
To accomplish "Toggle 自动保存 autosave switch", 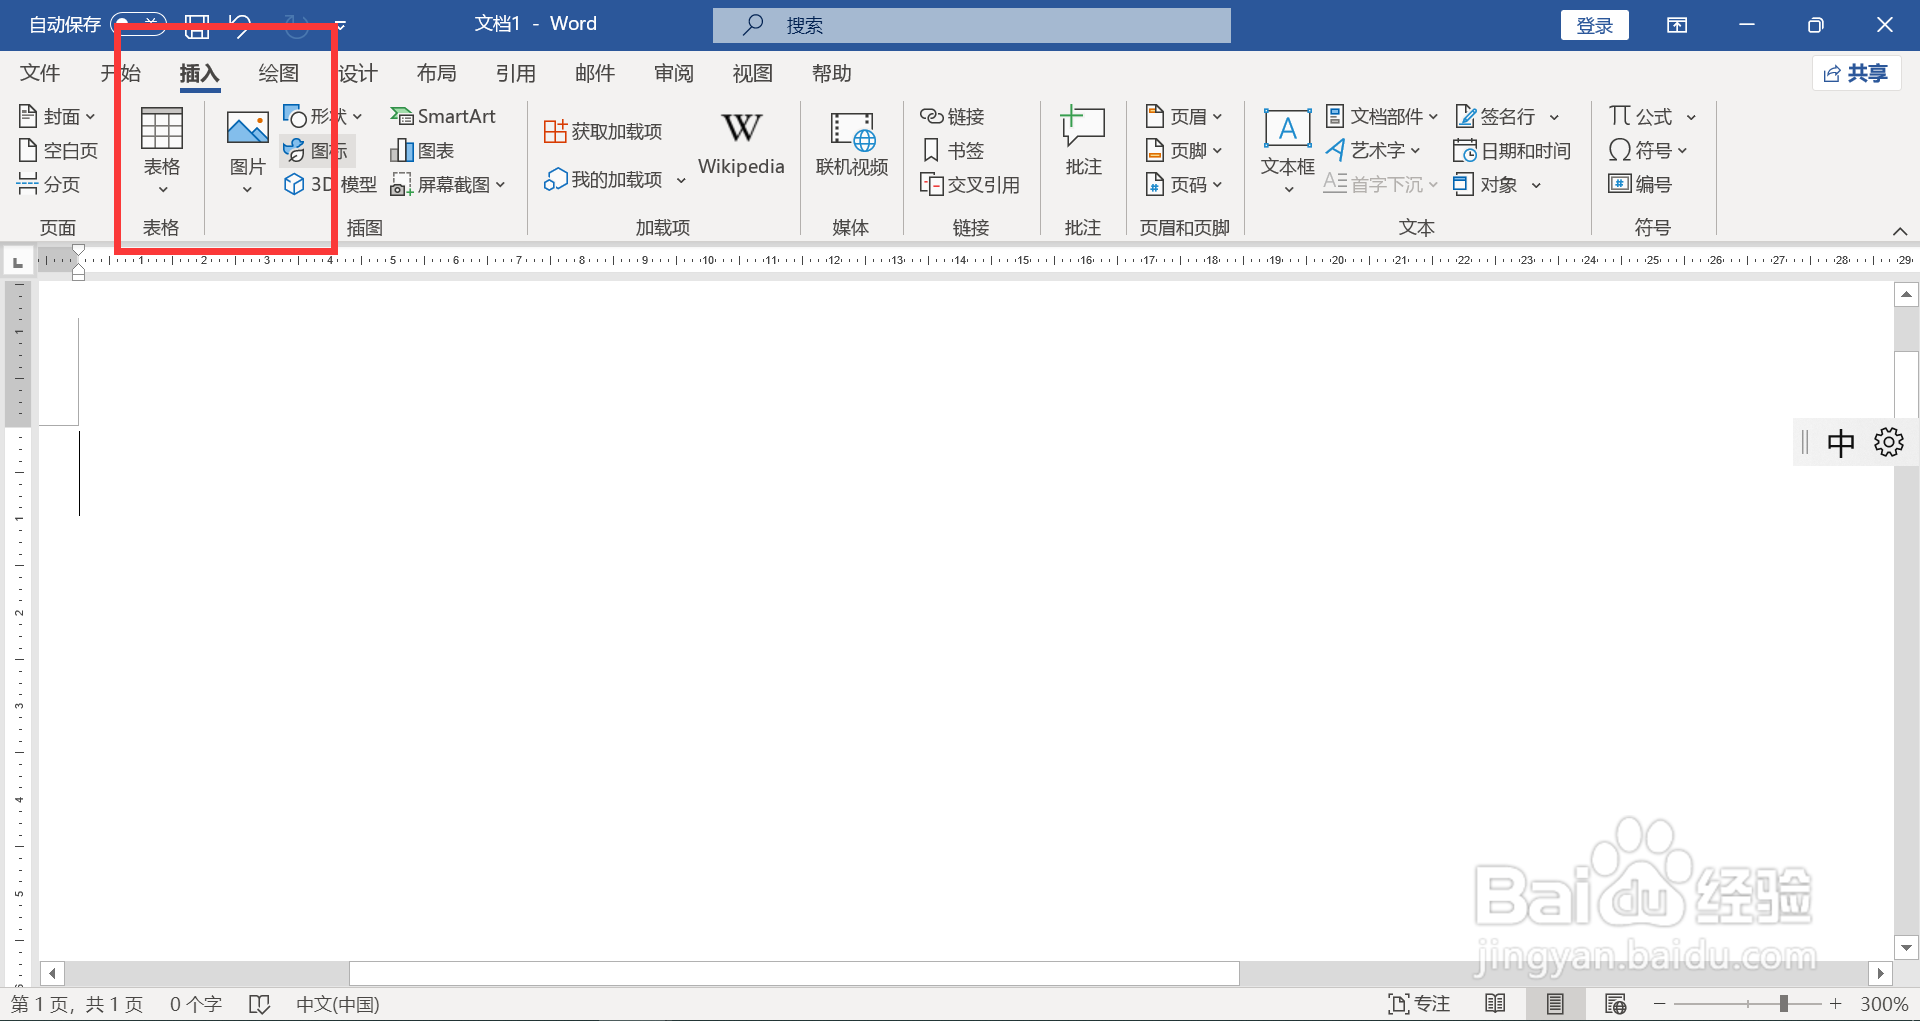I will click(x=138, y=24).
